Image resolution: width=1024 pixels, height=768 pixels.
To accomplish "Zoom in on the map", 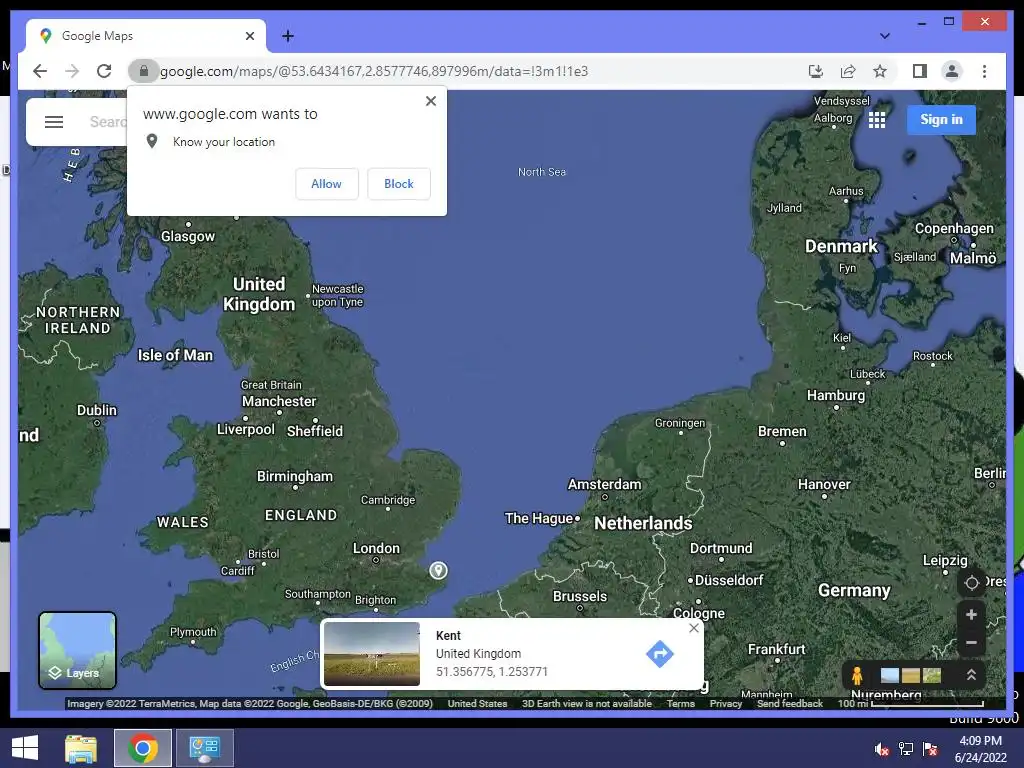I will 971,615.
